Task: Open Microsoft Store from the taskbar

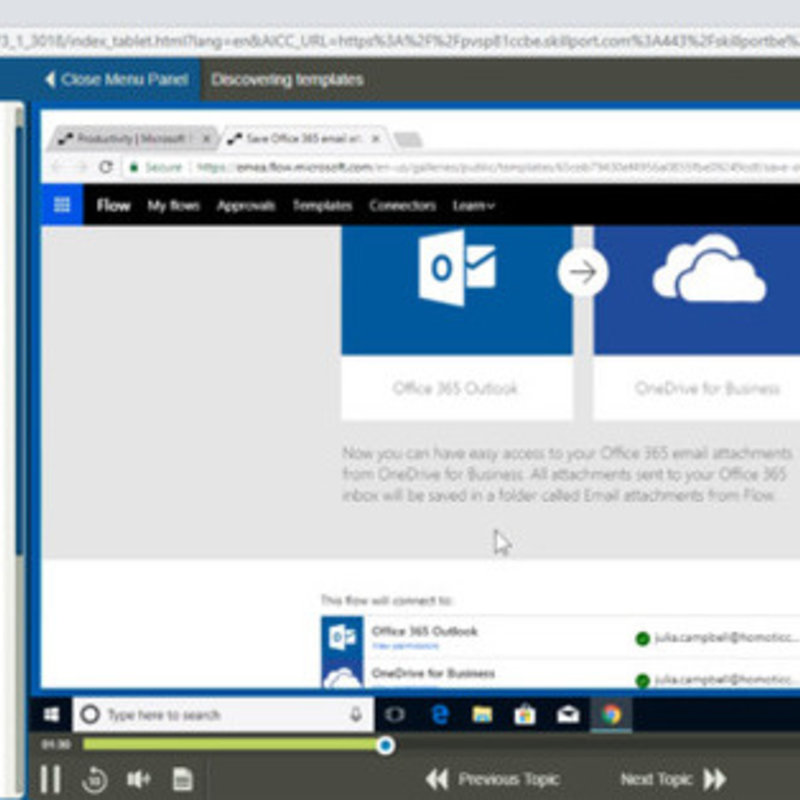Action: click(x=525, y=714)
